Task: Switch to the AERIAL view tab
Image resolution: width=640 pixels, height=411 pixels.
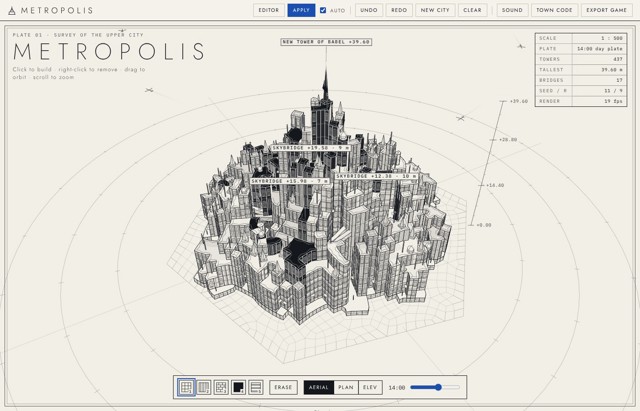Action: click(x=319, y=387)
